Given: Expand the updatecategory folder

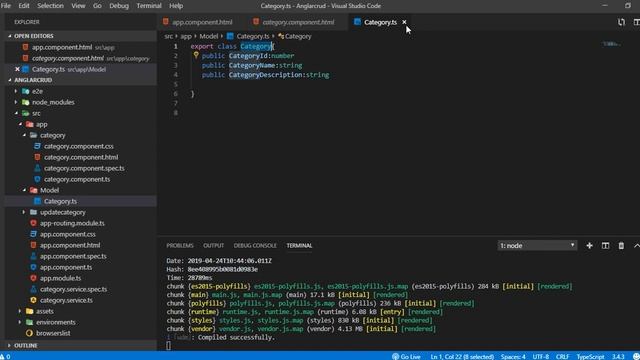Looking at the screenshot, I should [x=62, y=212].
